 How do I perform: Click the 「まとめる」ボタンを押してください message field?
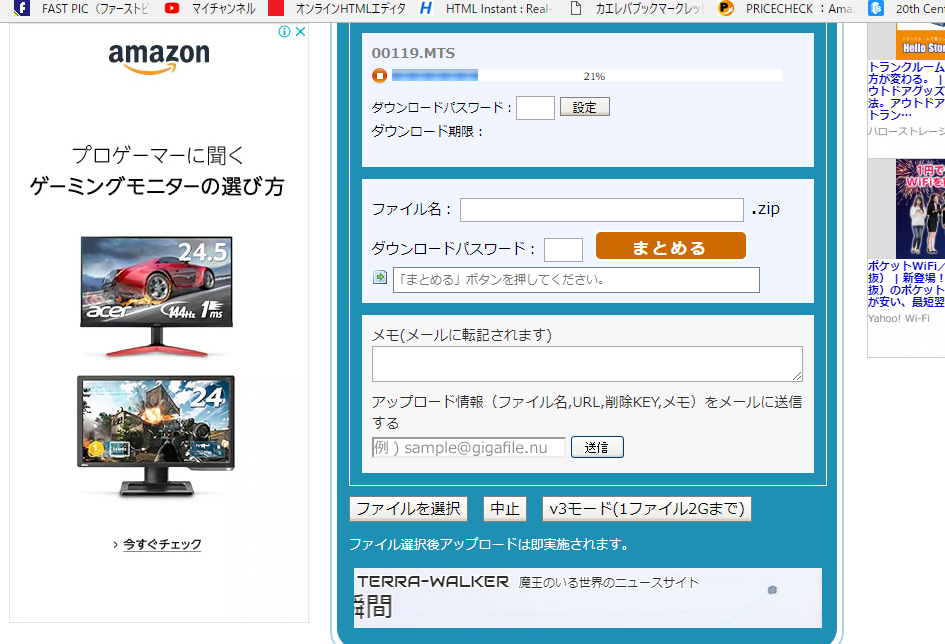pos(576,280)
